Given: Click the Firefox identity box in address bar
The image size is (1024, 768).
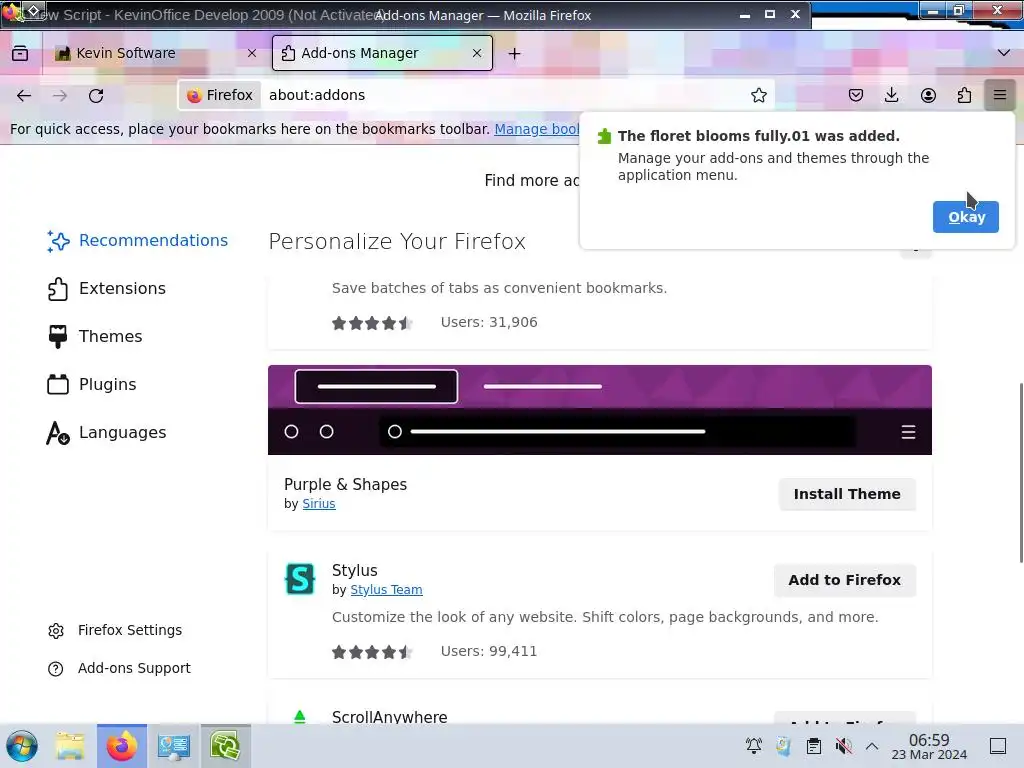Looking at the screenshot, I should [x=220, y=95].
